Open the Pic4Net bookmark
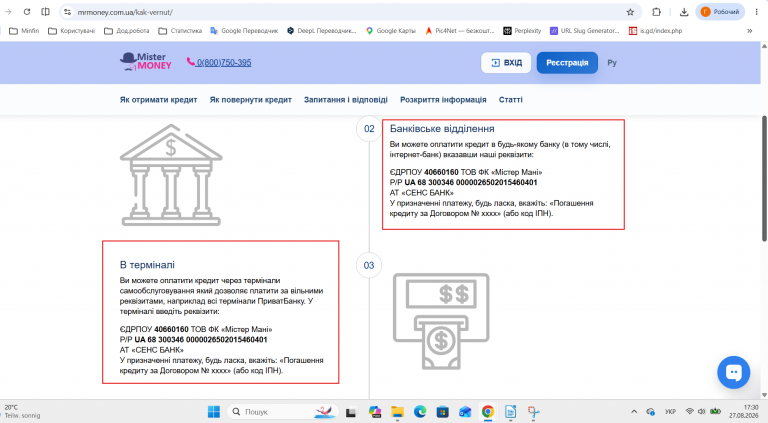 pyautogui.click(x=459, y=31)
